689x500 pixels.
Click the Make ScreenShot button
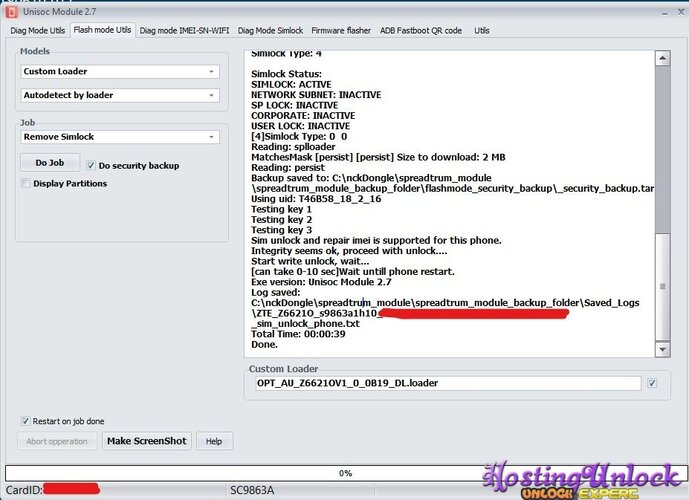(x=147, y=441)
